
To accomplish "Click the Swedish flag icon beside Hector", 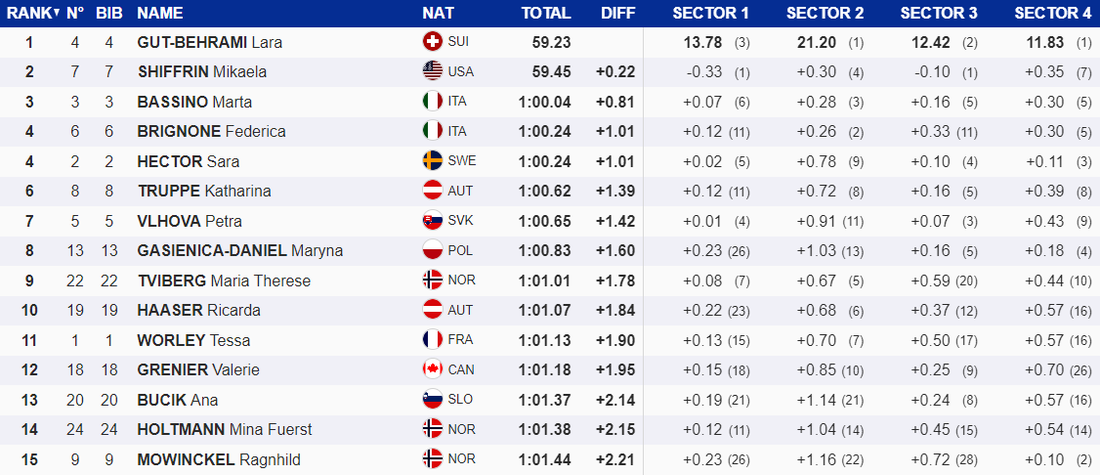I will point(432,161).
